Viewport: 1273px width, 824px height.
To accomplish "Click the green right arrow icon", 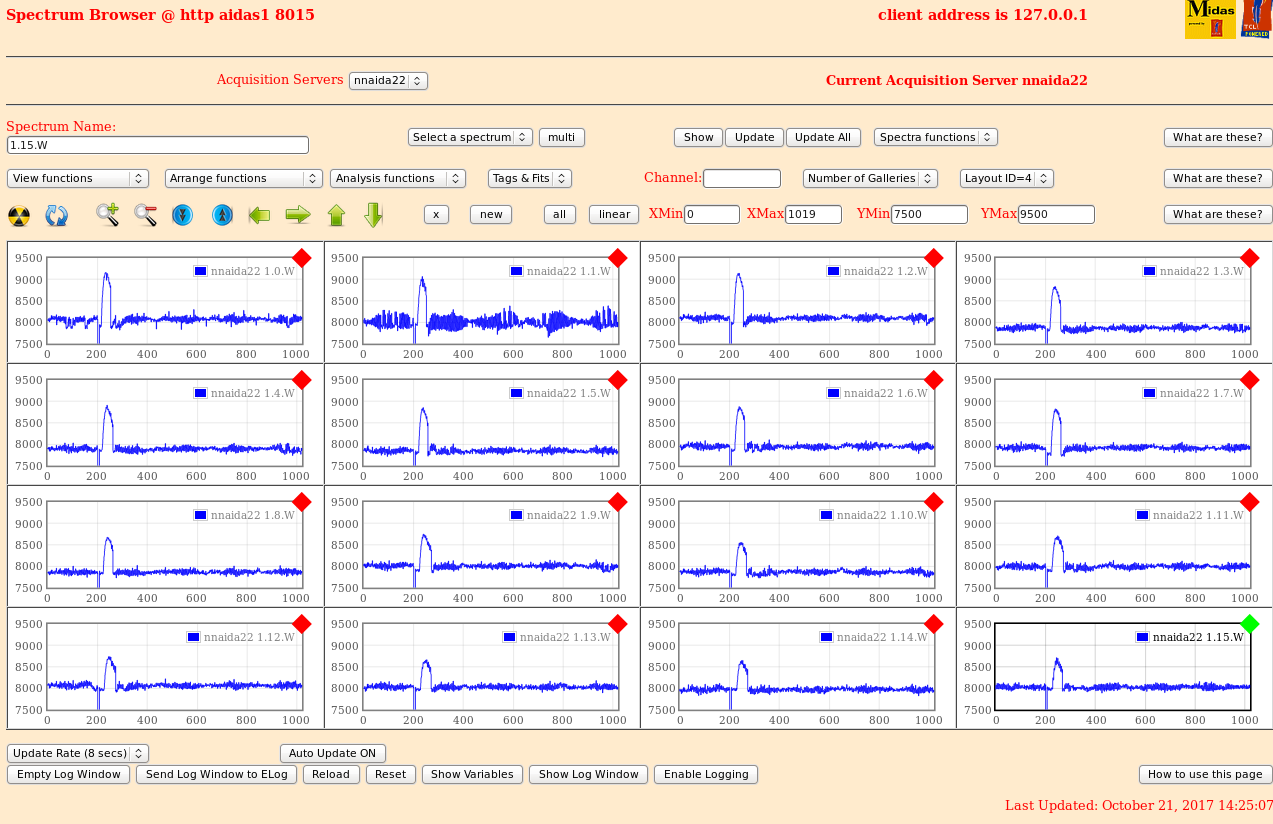I will point(298,214).
